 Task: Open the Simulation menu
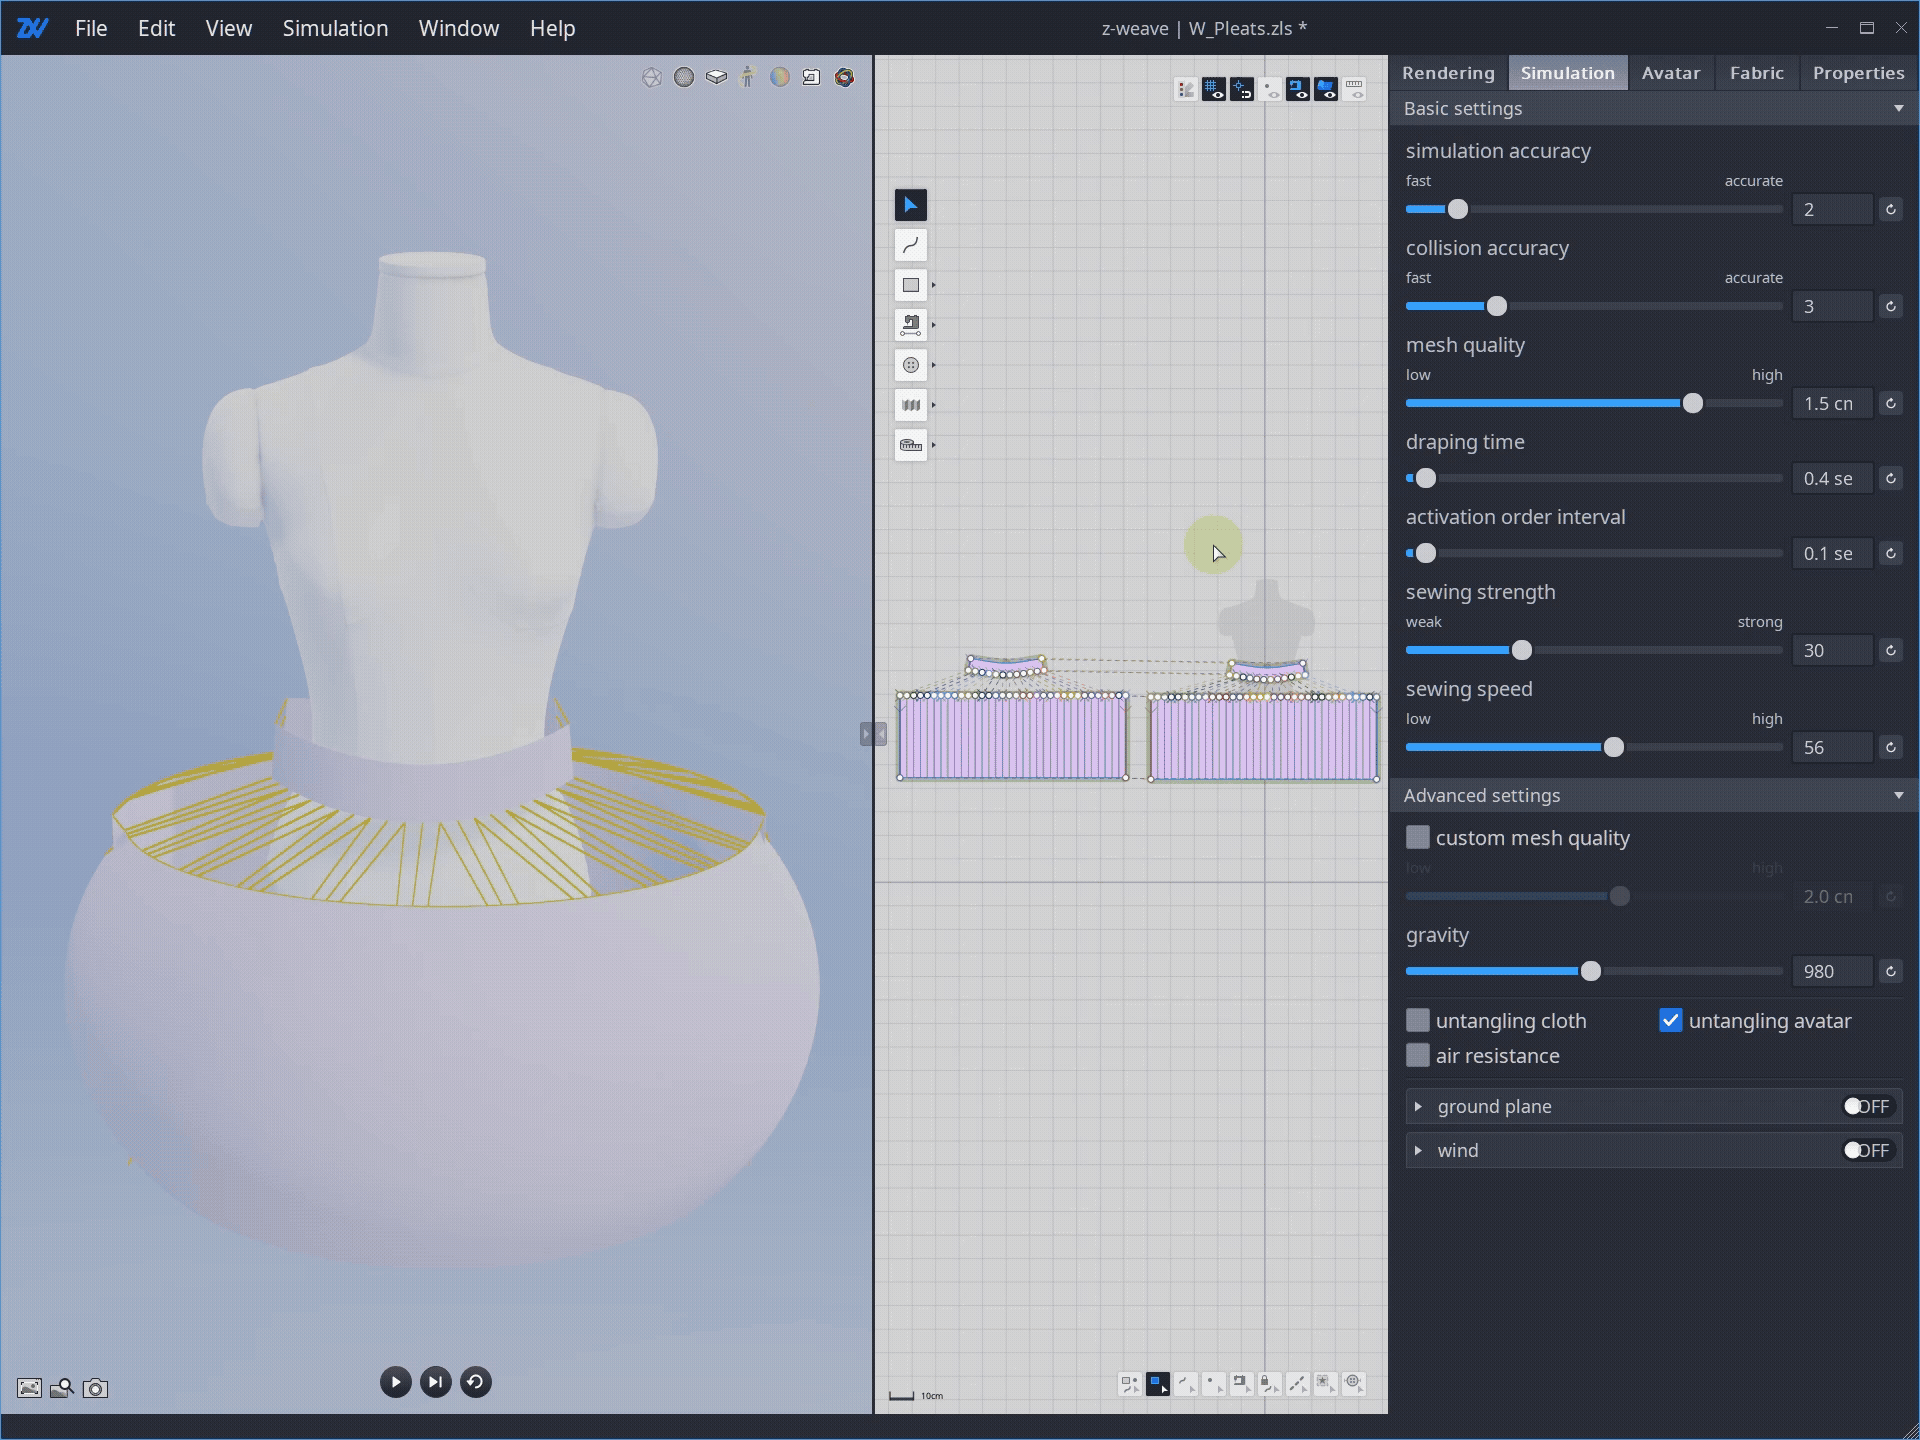(335, 28)
